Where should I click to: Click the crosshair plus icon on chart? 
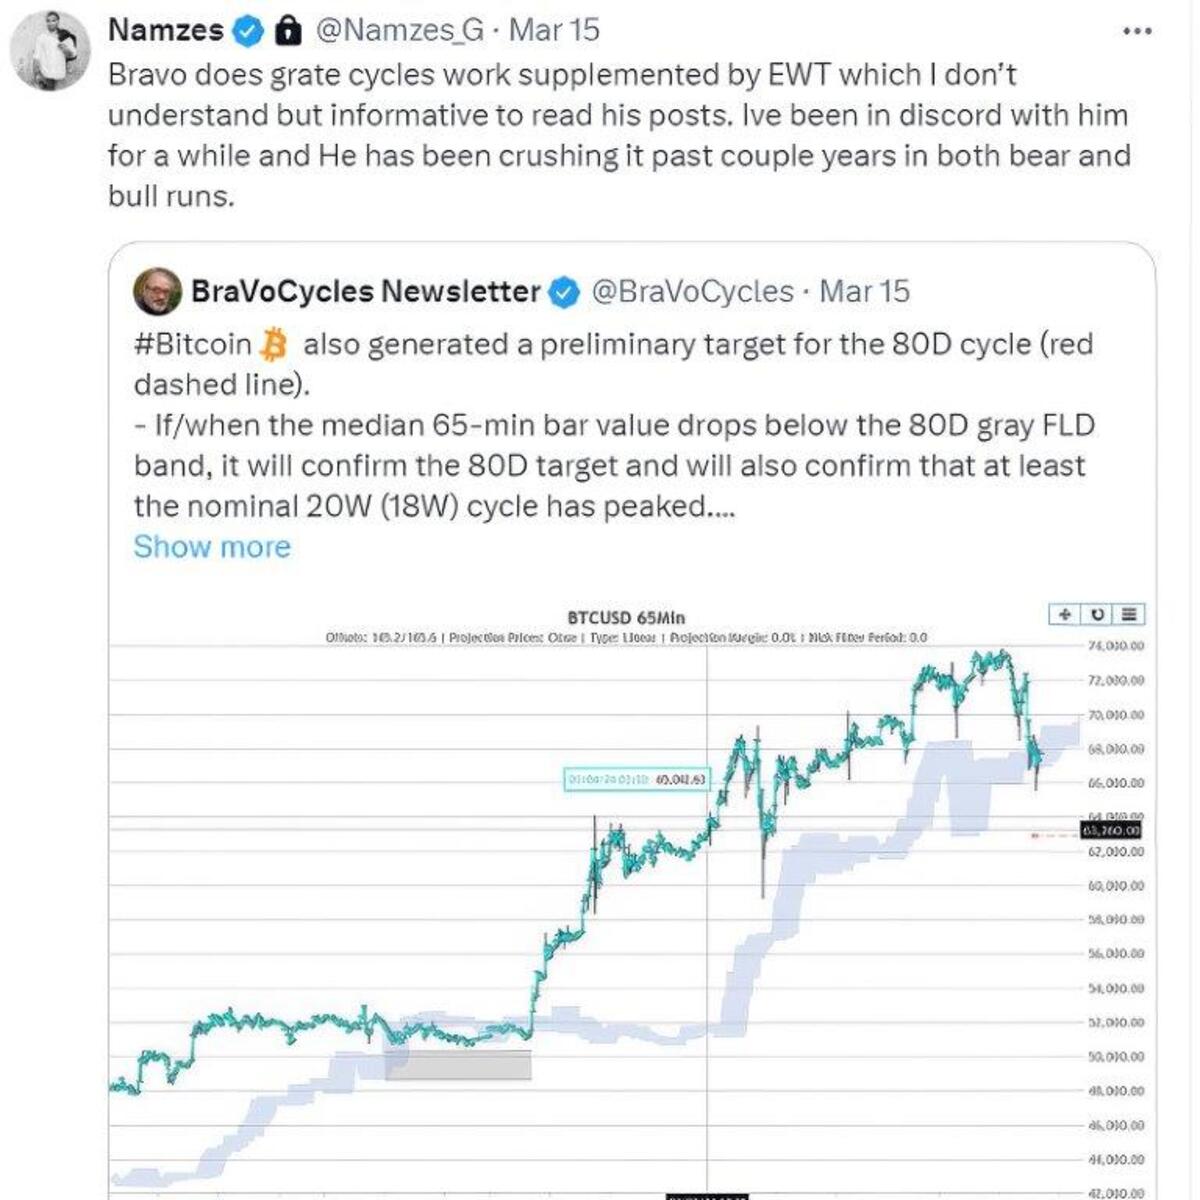pyautogui.click(x=1065, y=614)
